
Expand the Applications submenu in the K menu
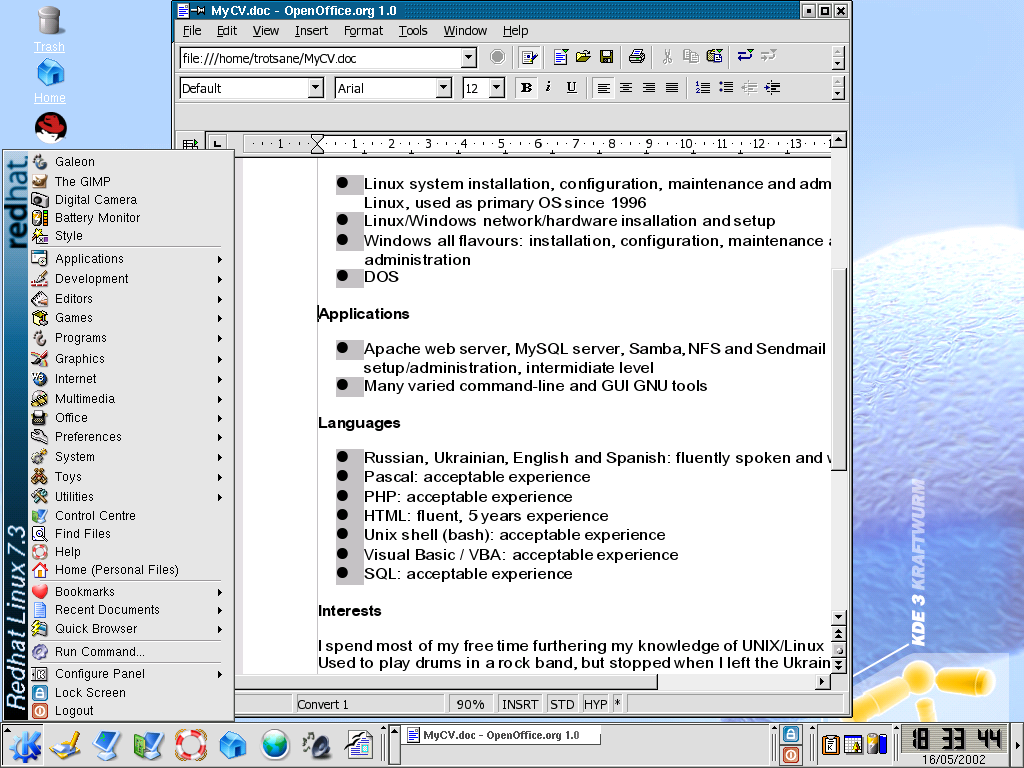[x=128, y=259]
